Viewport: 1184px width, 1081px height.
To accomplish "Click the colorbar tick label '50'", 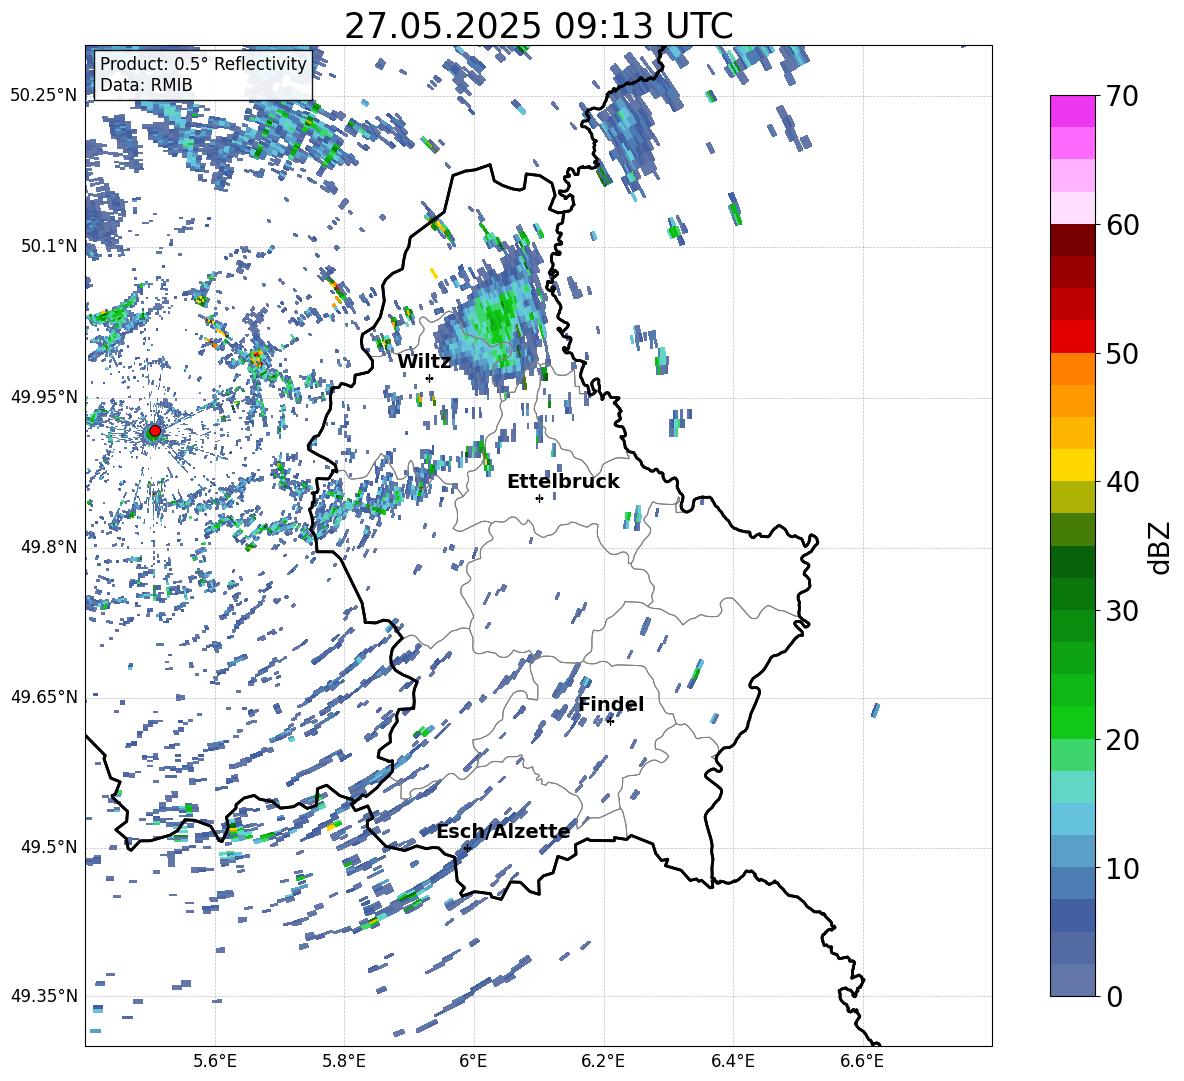I will (1122, 354).
